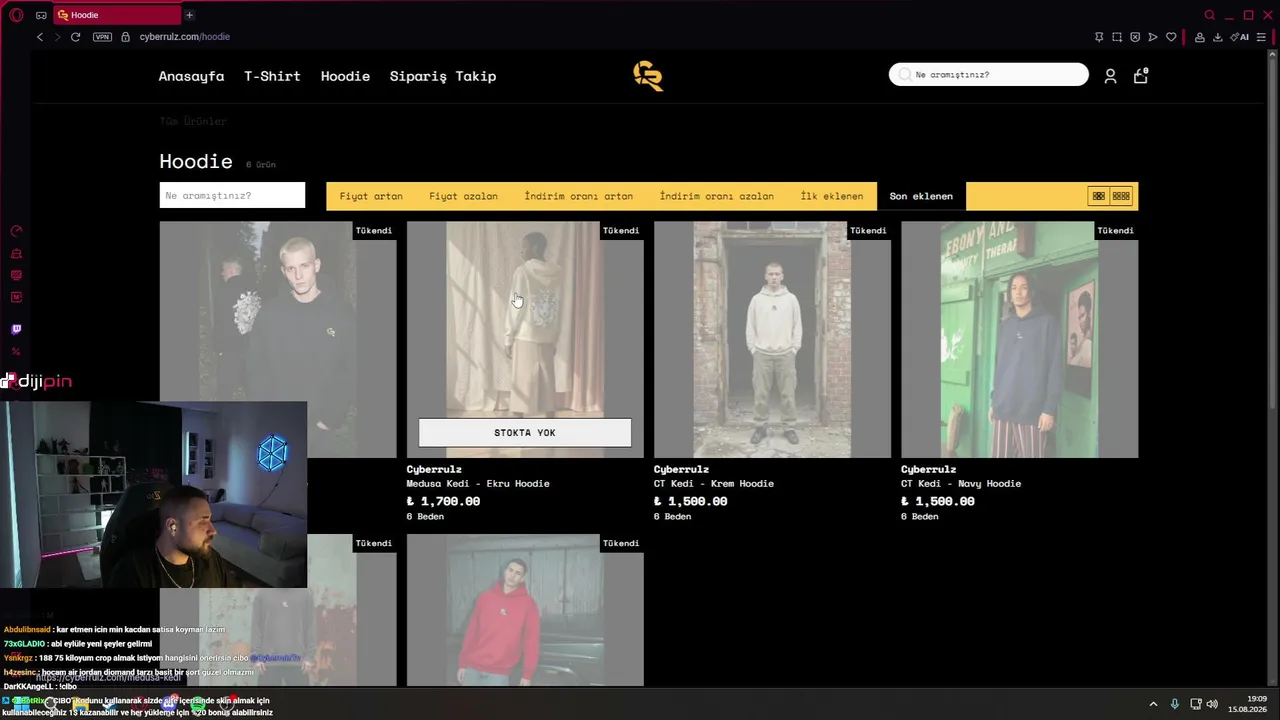This screenshot has width=1280, height=720.
Task: Open the browser profile icon
Action: 1199,37
